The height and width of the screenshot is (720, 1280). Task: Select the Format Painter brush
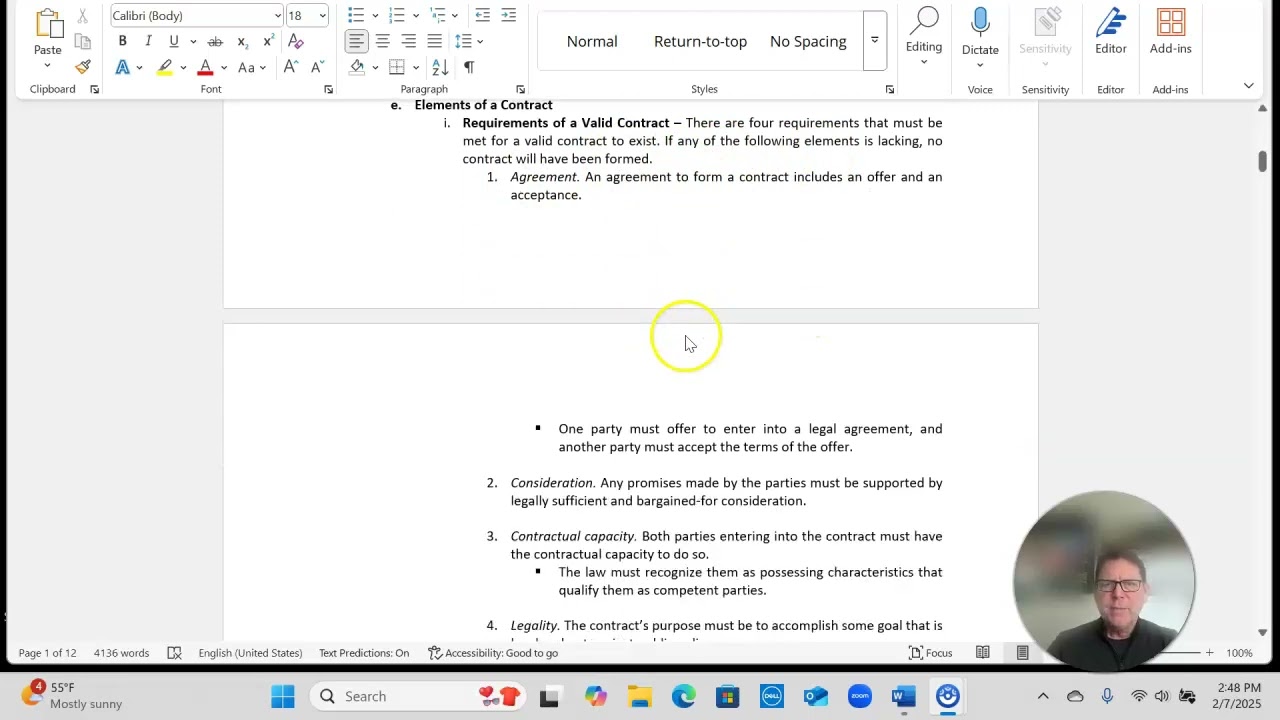[82, 67]
